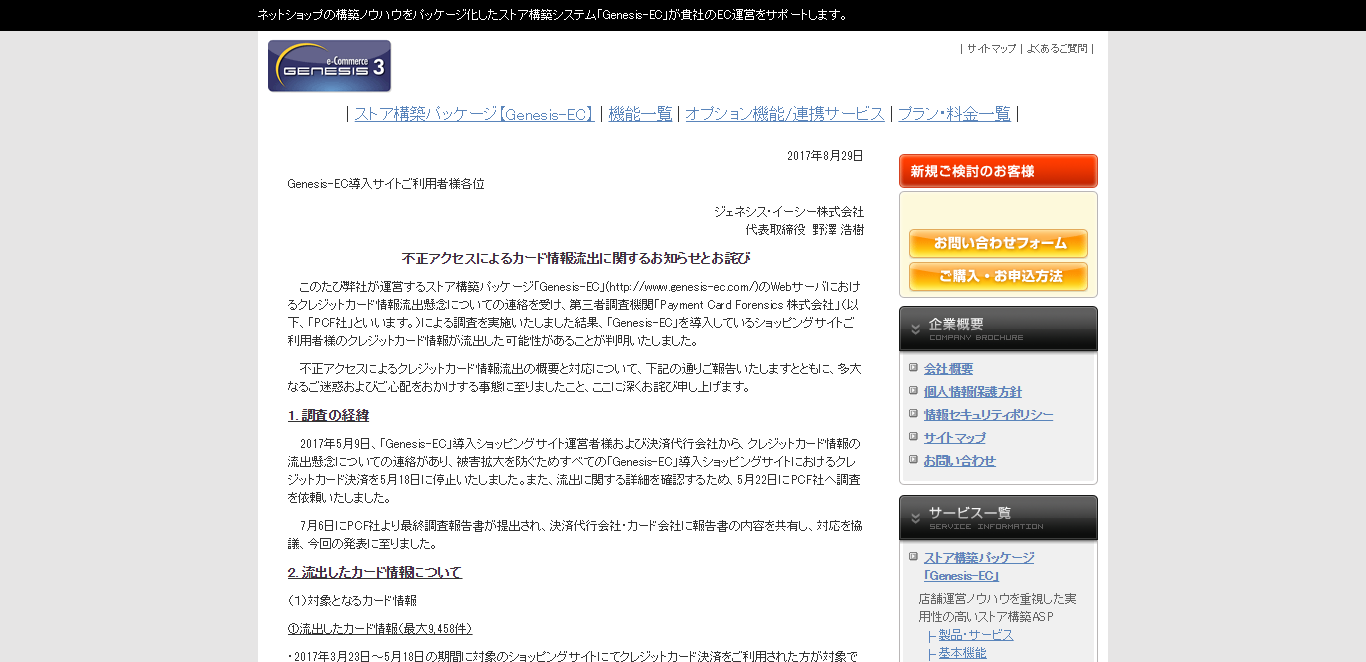Image resolution: width=1366 pixels, height=662 pixels.
Task: Open お問い合わせ link in 企業概要 panel
Action: coord(960,461)
